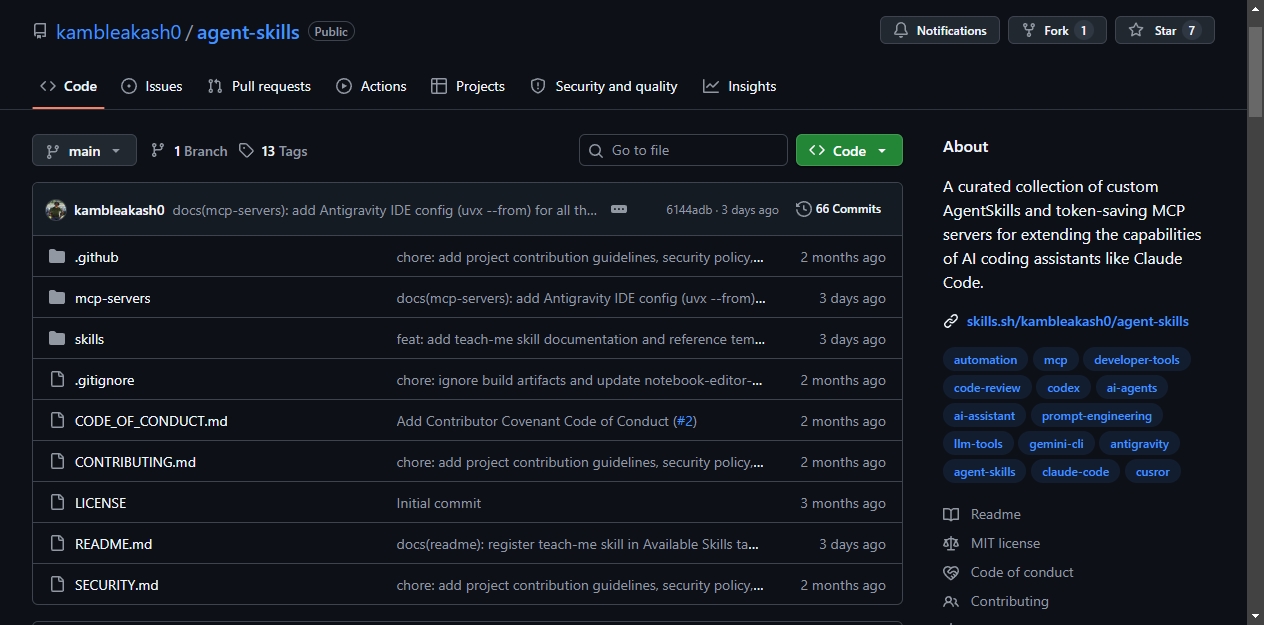The width and height of the screenshot is (1264, 625).
Task: Click the scrollbar down arrow
Action: tap(1256, 616)
